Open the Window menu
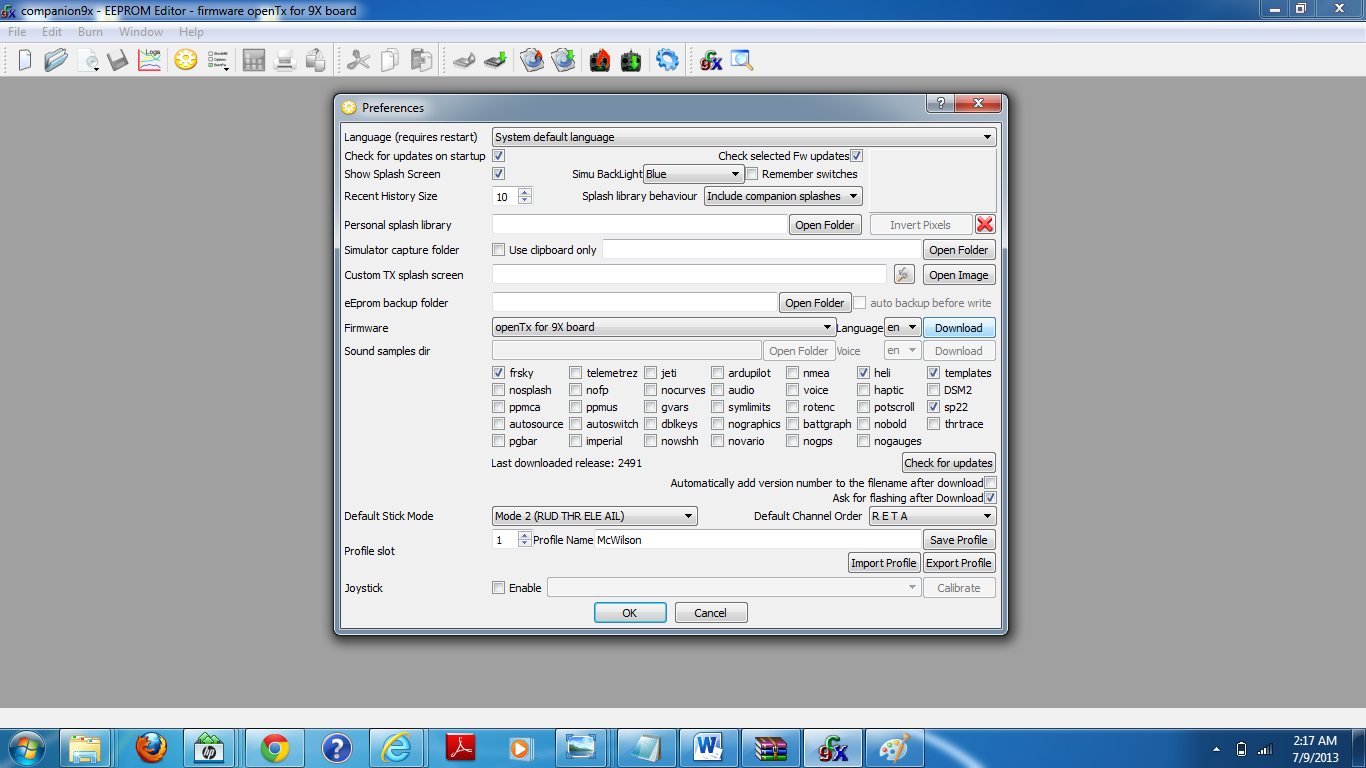Screen dimensions: 1366x768 (x=141, y=32)
